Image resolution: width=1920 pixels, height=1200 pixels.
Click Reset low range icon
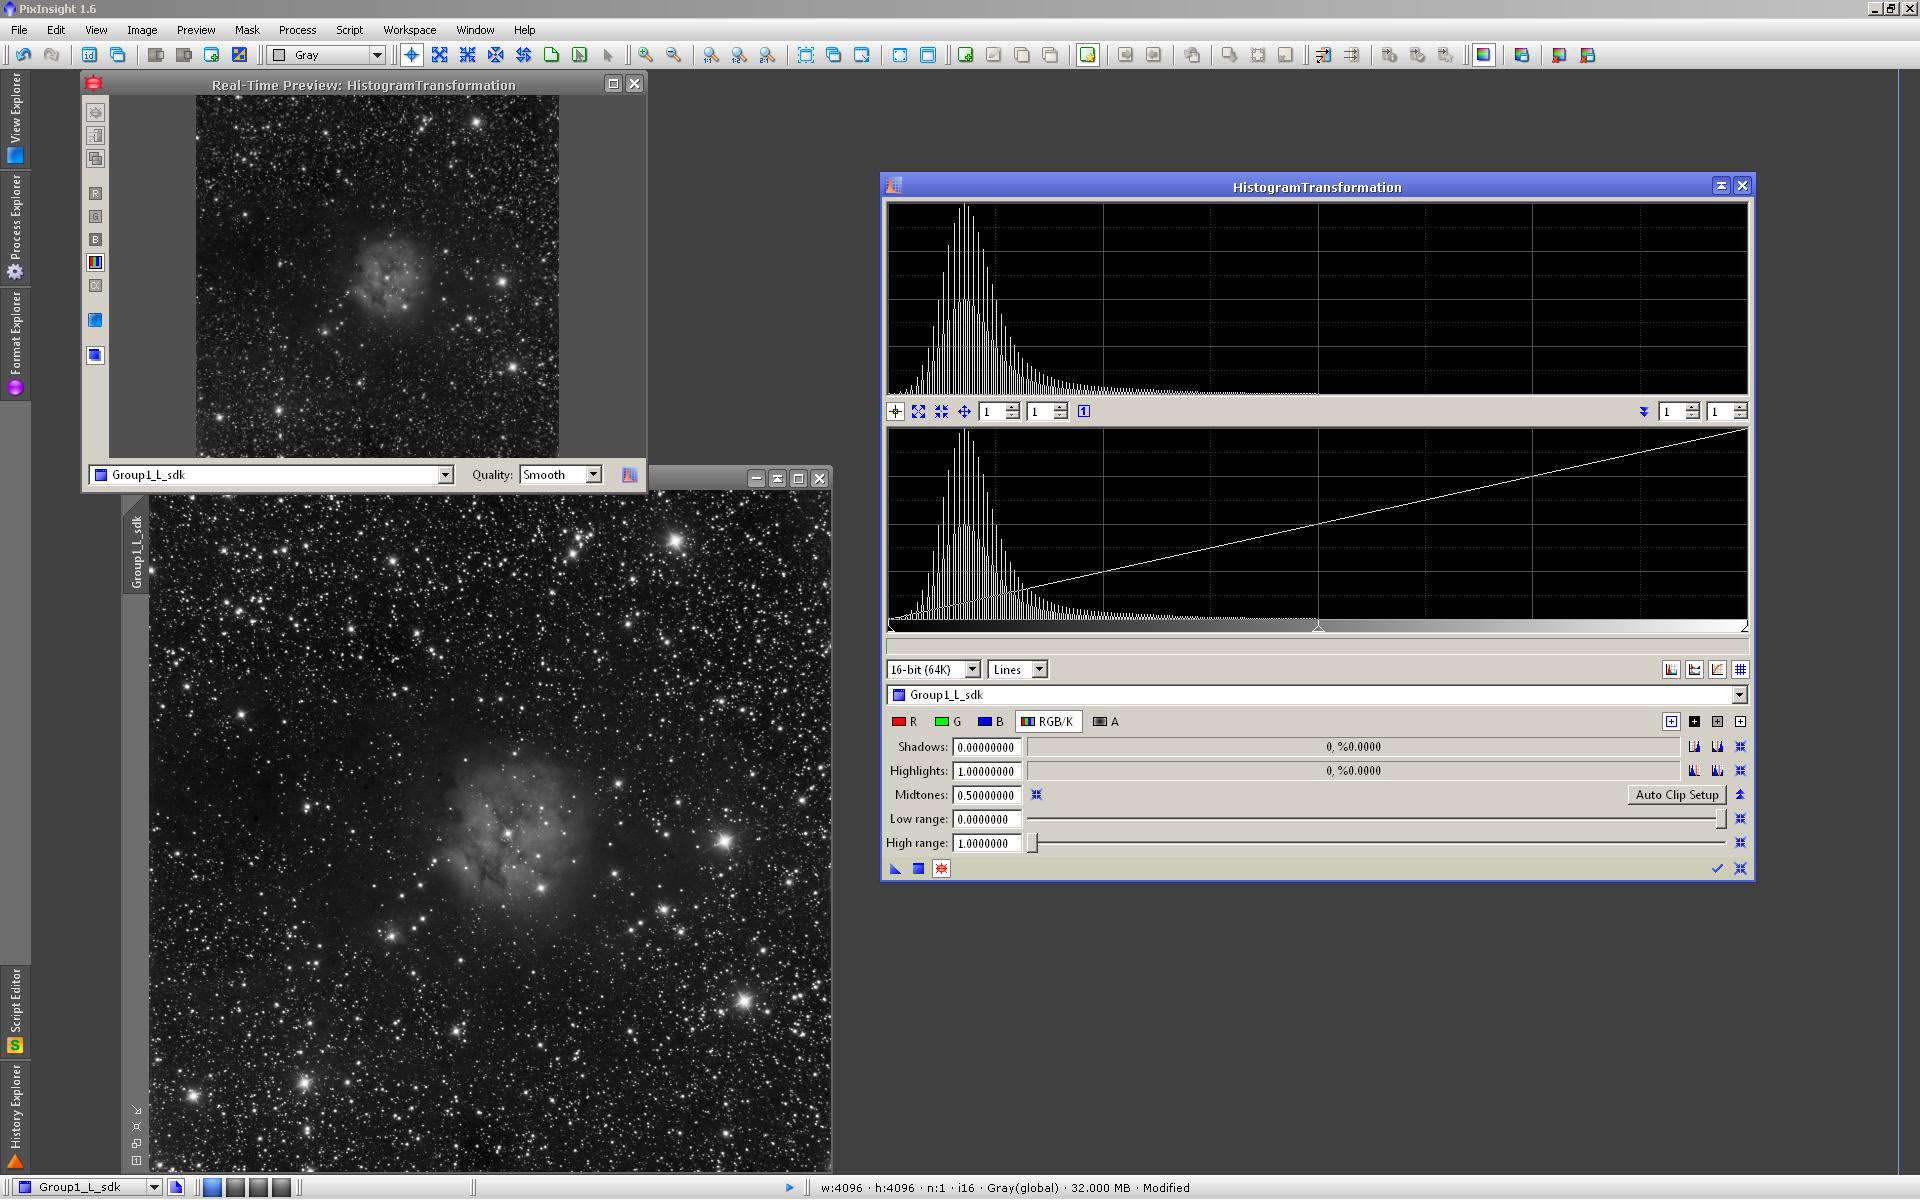click(1740, 819)
